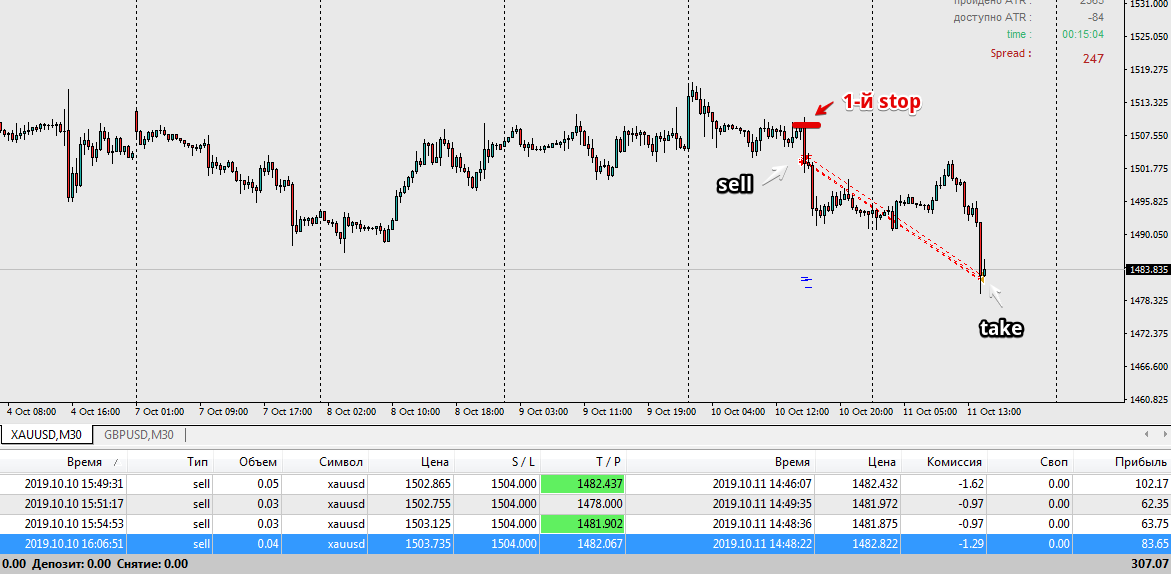
Task: Click the close time 2019.10.11 14:46:07
Action: (762, 483)
